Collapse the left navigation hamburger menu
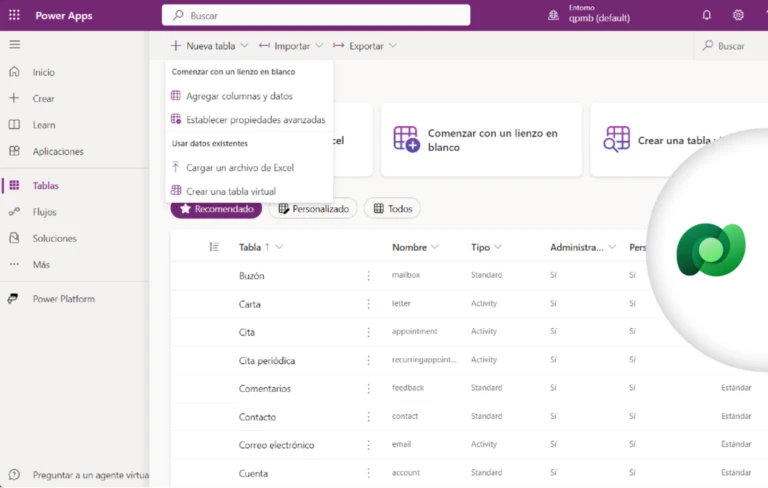 [x=15, y=45]
